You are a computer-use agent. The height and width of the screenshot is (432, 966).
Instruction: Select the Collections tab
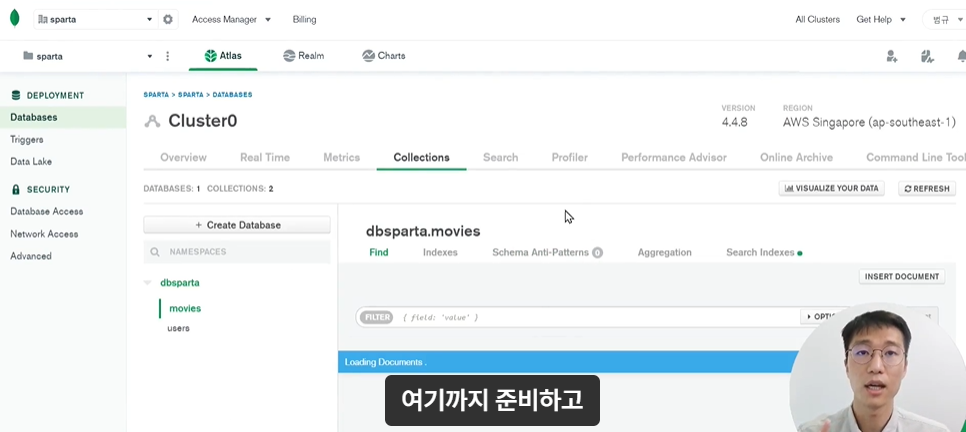[x=421, y=157]
